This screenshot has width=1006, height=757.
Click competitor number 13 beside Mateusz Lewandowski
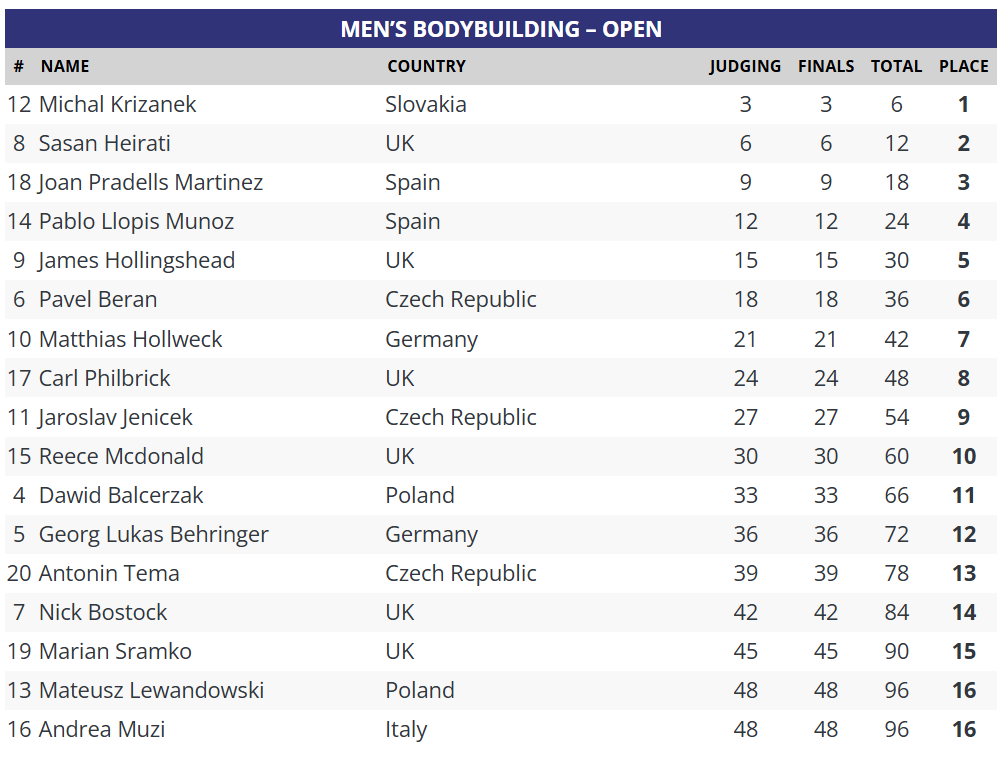20,690
